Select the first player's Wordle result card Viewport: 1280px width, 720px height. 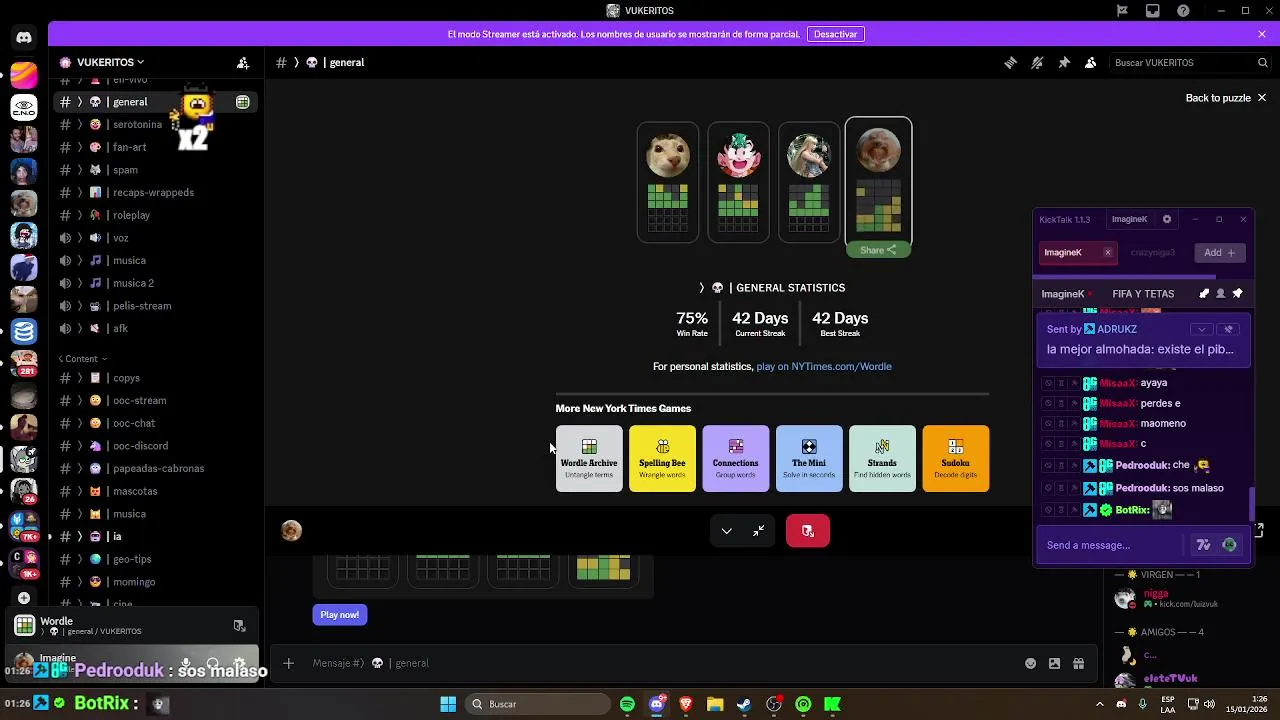[668, 182]
